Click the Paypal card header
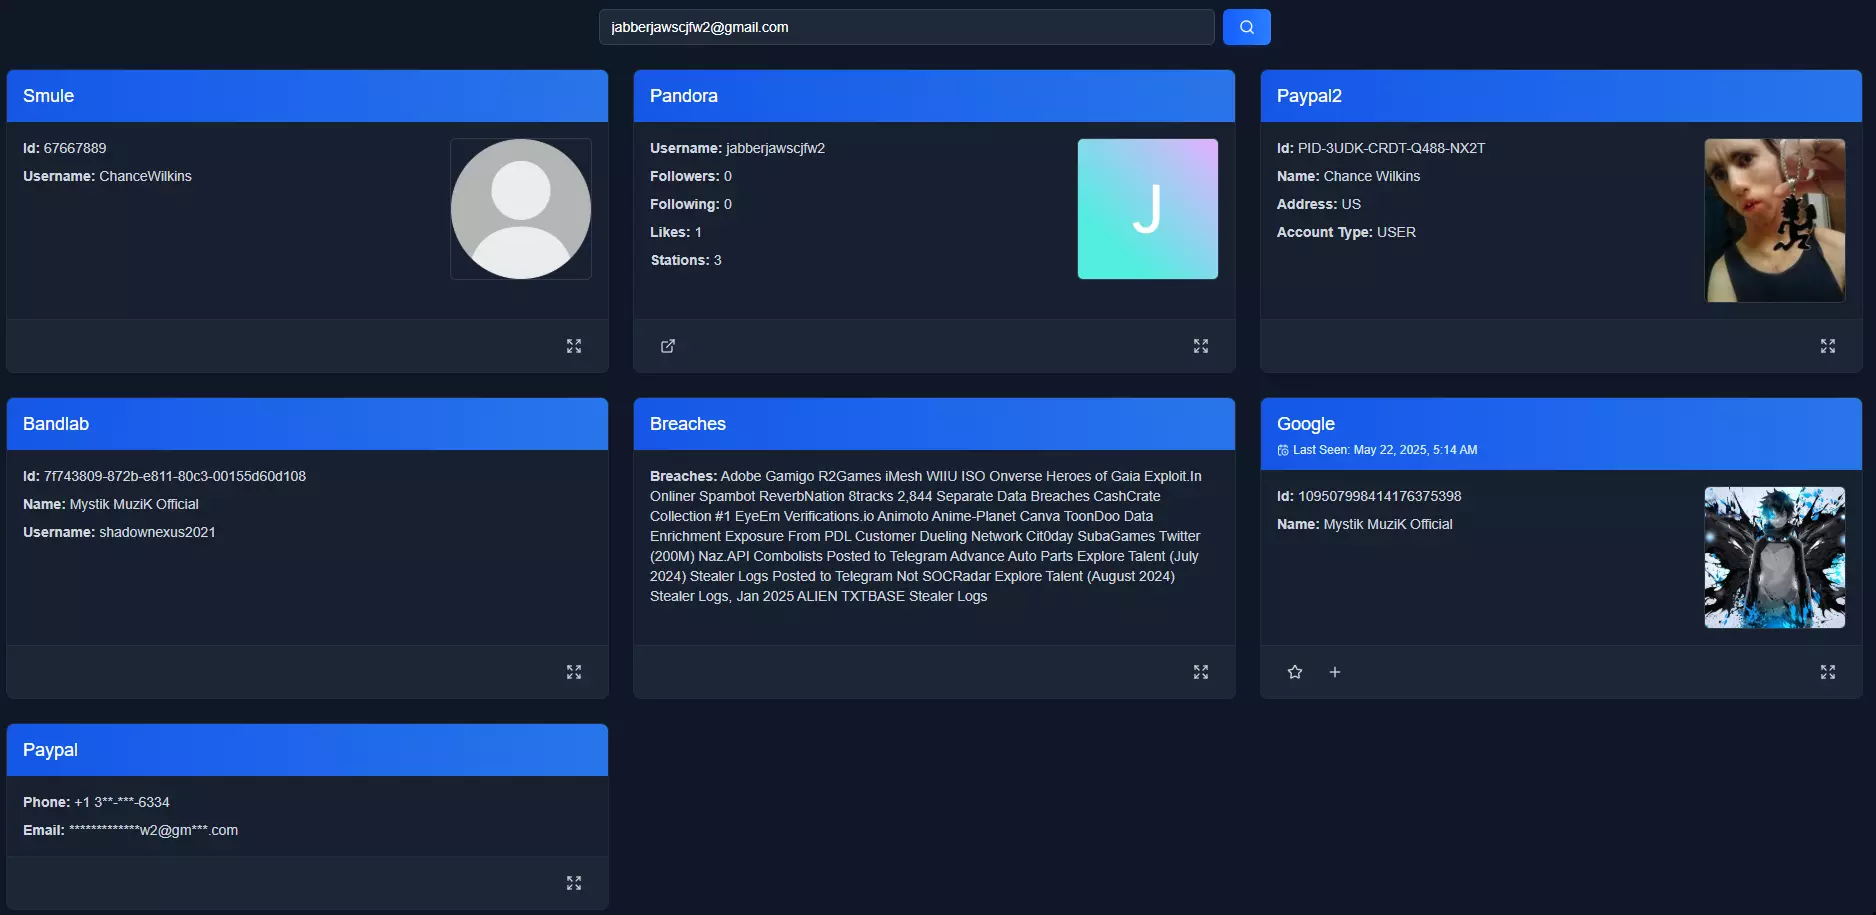 tap(307, 750)
